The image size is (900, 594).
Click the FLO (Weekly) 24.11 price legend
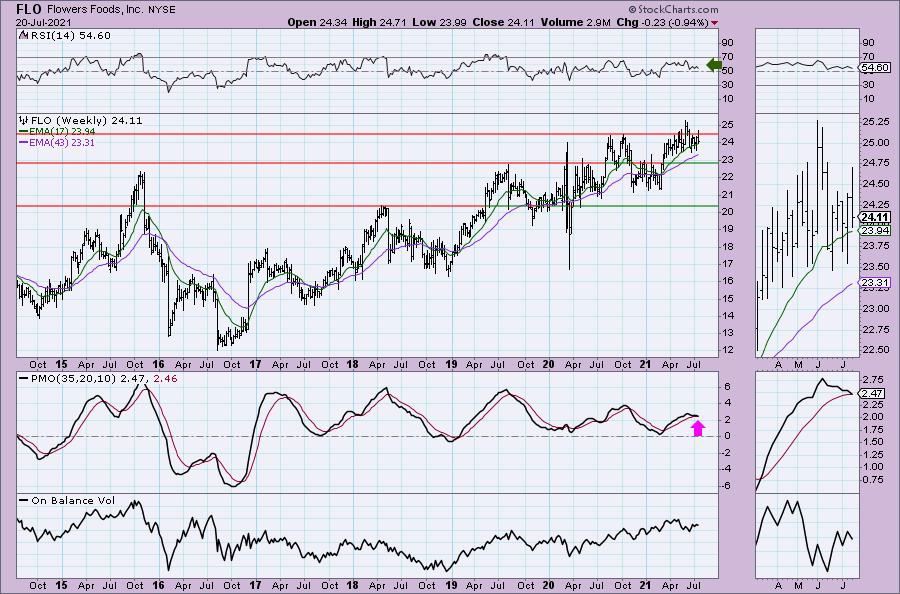[x=87, y=121]
